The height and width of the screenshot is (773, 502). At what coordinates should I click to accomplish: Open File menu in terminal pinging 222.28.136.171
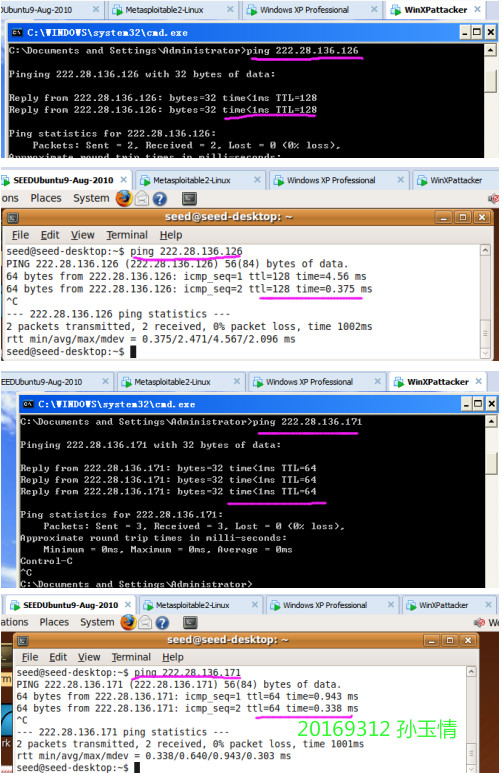click(x=30, y=657)
